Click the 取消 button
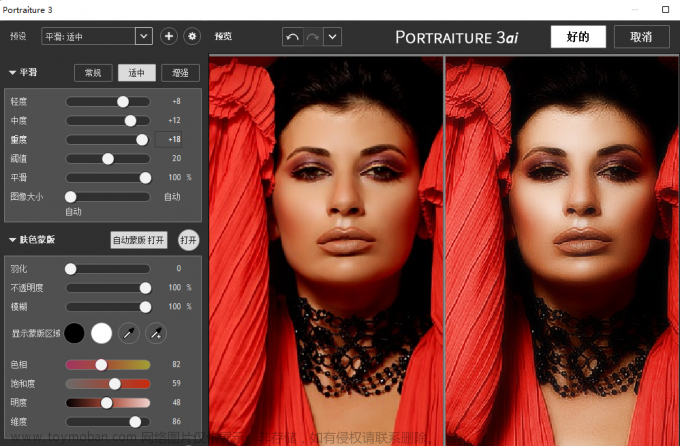This screenshot has height=446, width=680. tap(641, 37)
